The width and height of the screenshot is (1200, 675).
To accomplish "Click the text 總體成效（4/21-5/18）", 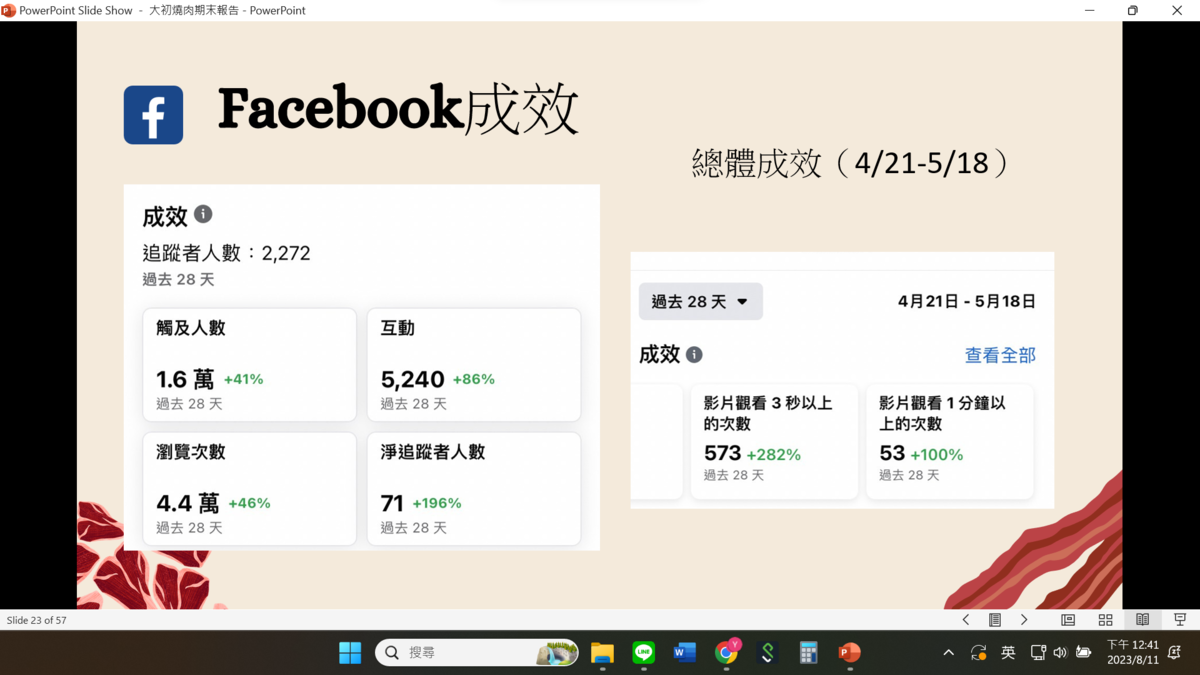I will [x=853, y=163].
